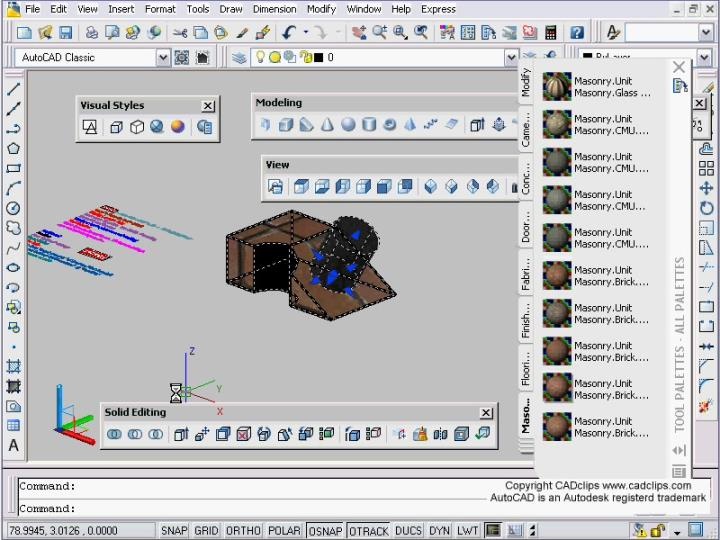Expand the ByLayer color control dropdown
The image size is (720, 540).
point(705,57)
